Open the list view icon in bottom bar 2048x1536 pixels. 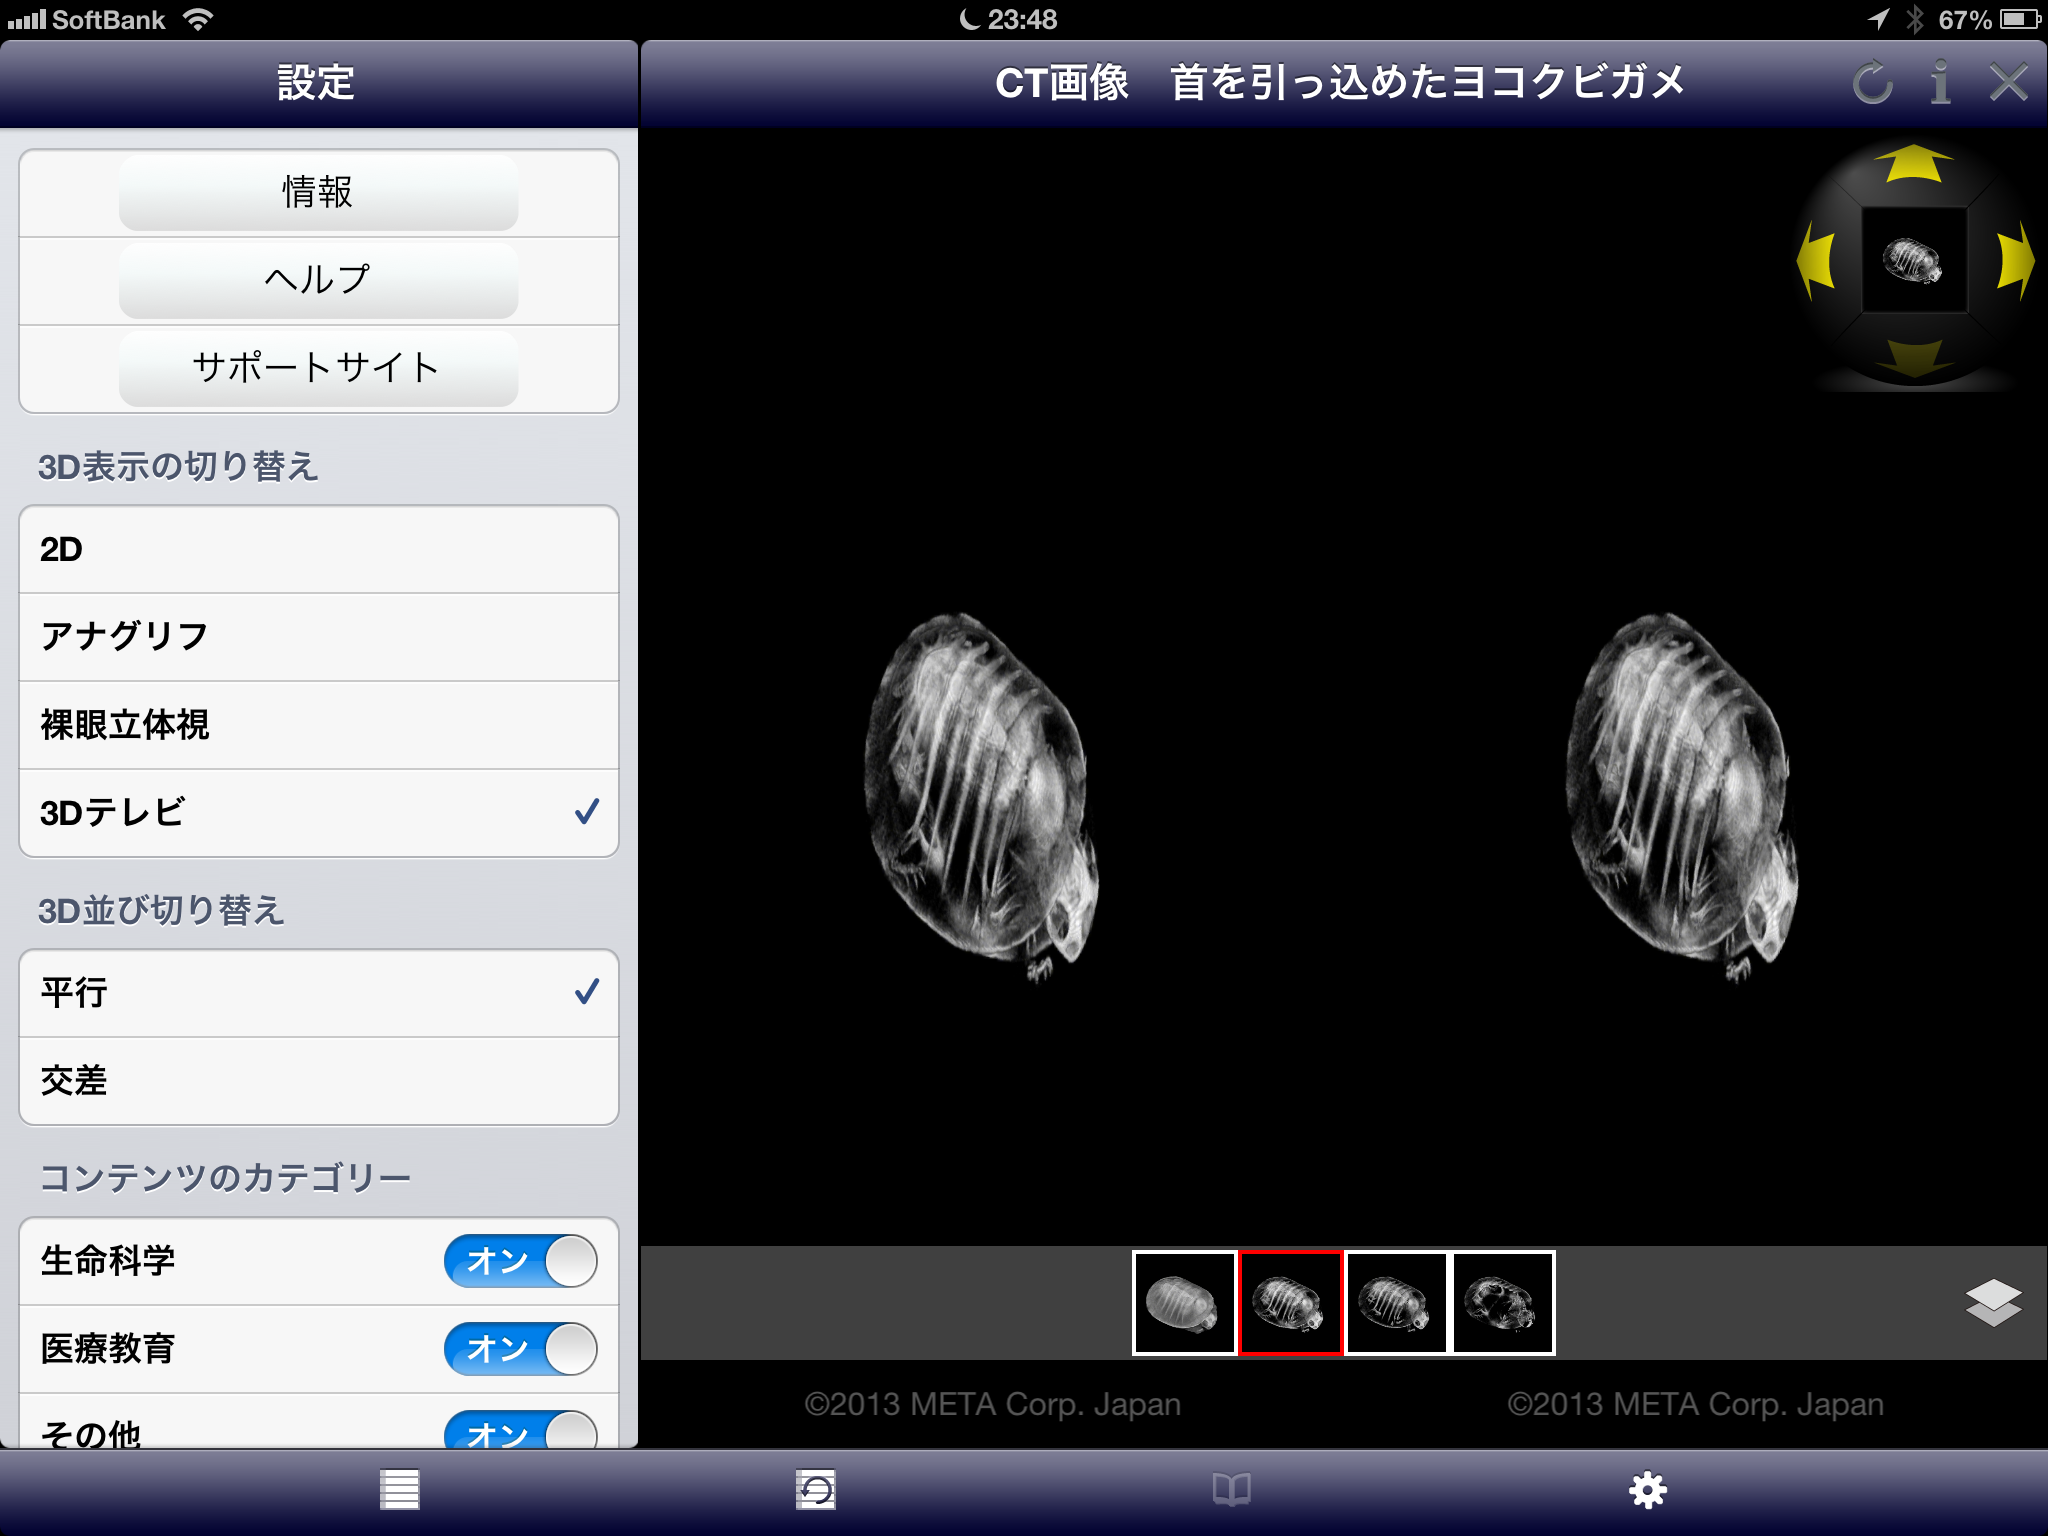[x=399, y=1490]
